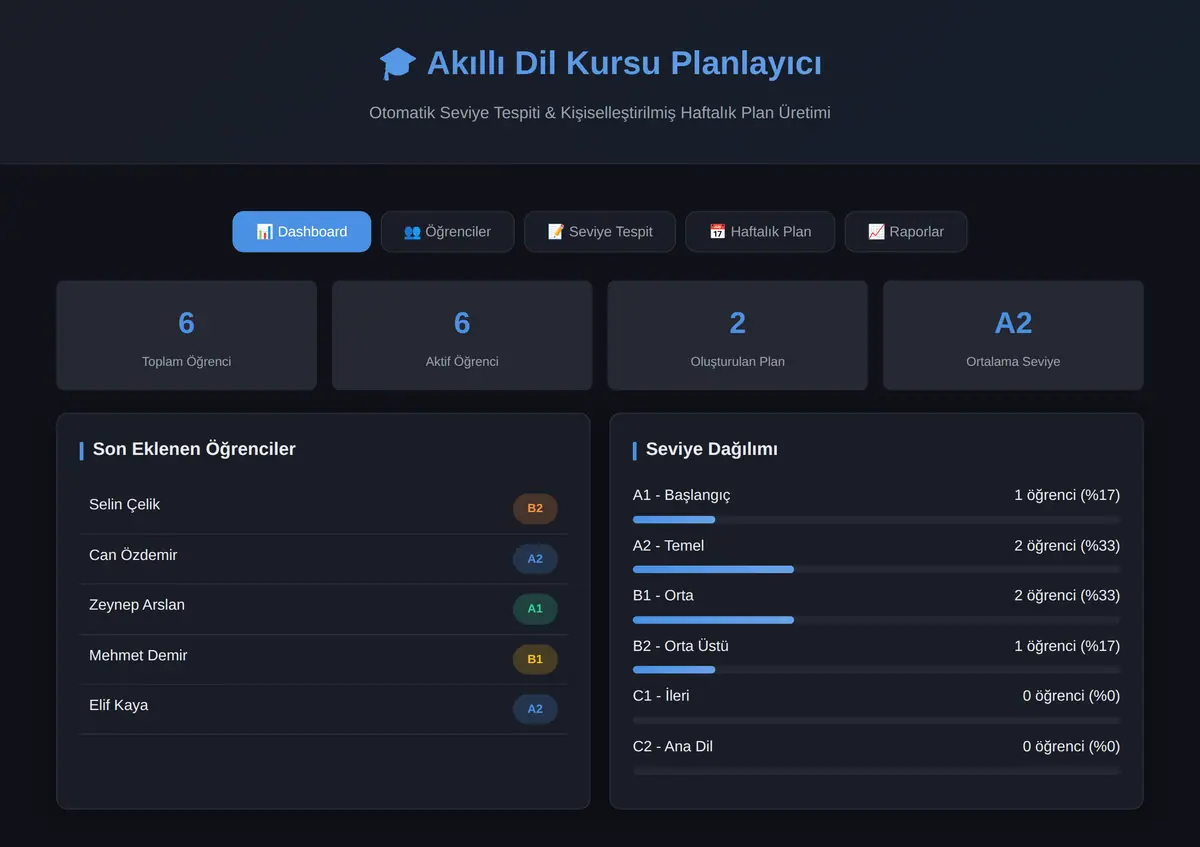The image size is (1200, 847).
Task: Click the graduation cap icon in header
Action: [x=398, y=63]
